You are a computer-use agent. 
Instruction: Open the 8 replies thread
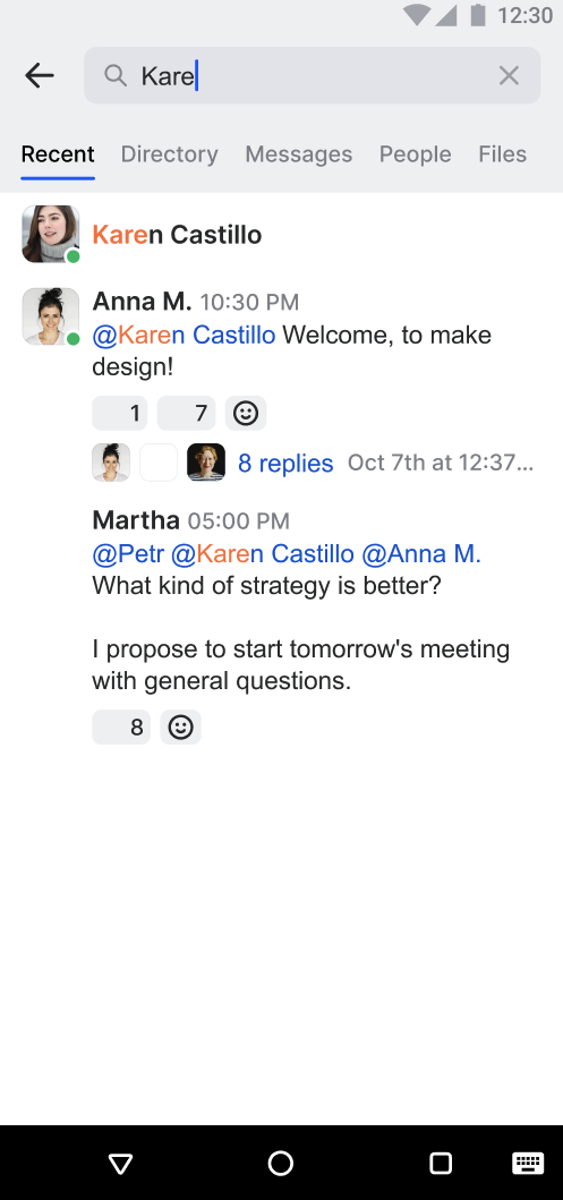click(285, 463)
